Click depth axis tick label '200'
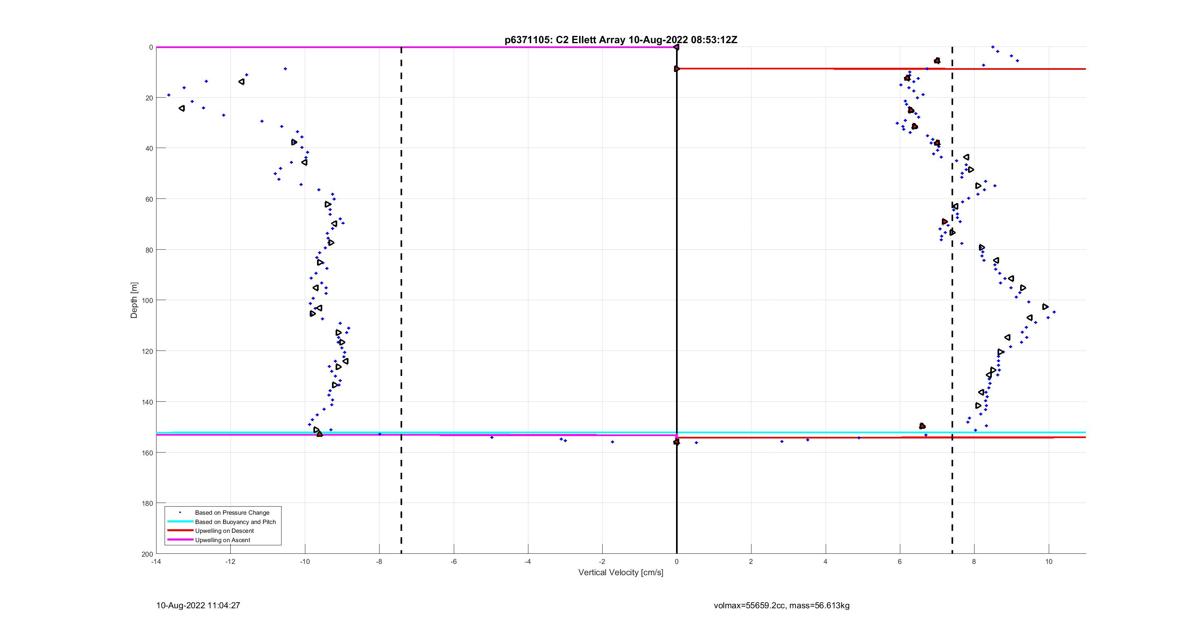The image size is (1200, 622). (146, 553)
